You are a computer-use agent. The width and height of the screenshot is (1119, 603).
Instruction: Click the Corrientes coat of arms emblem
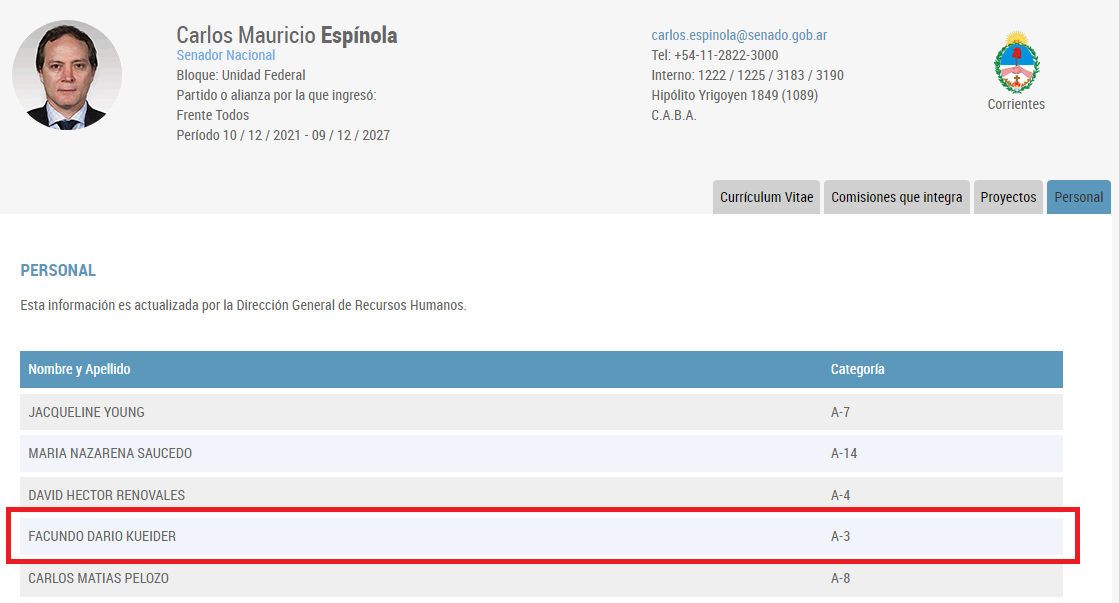coord(1016,62)
